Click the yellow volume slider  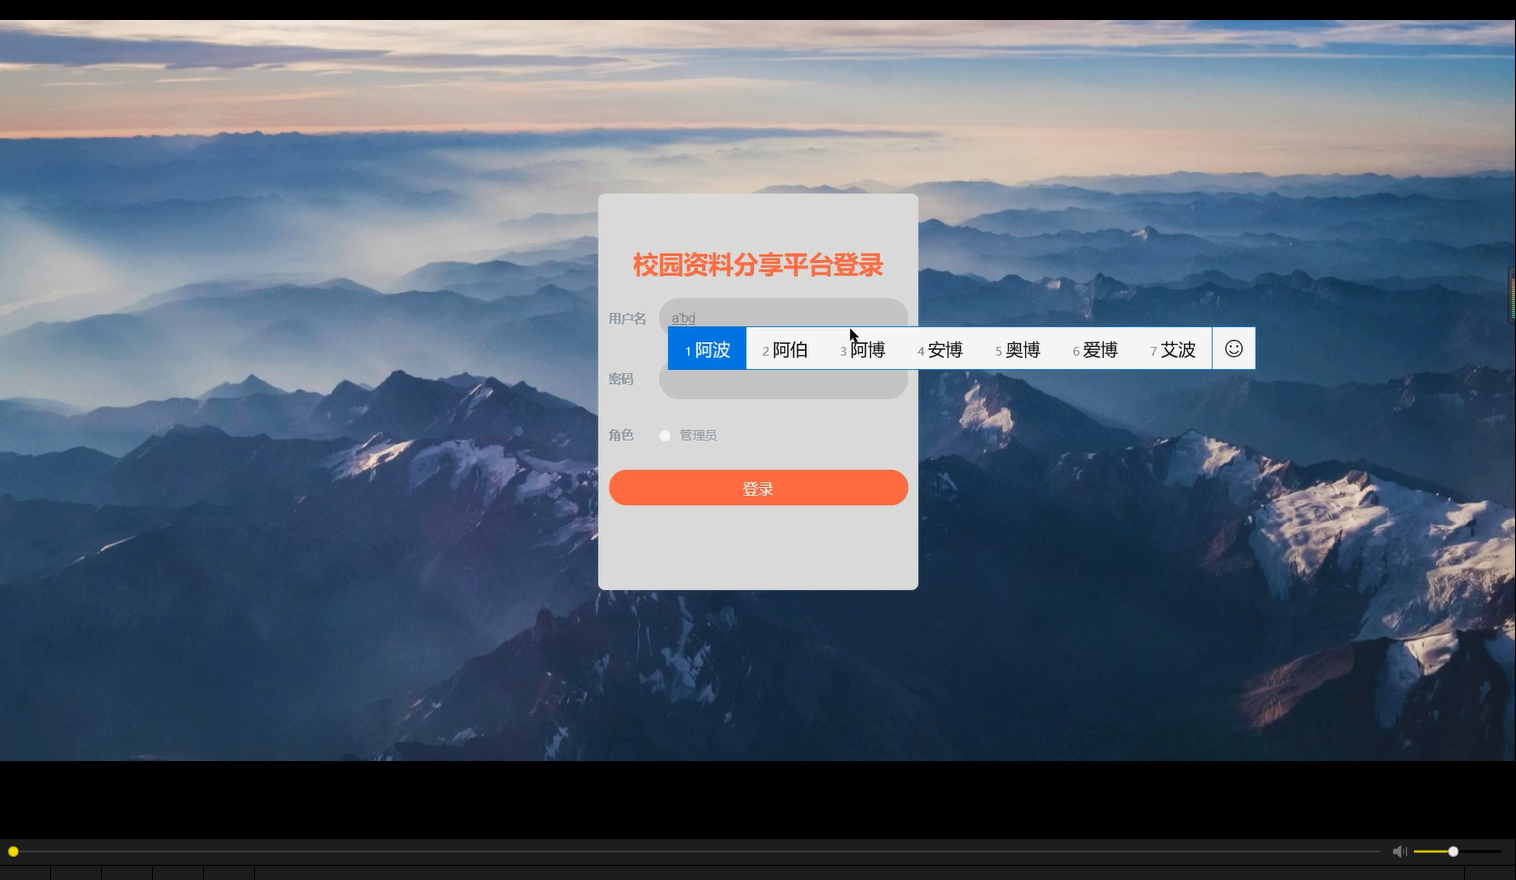(1458, 851)
